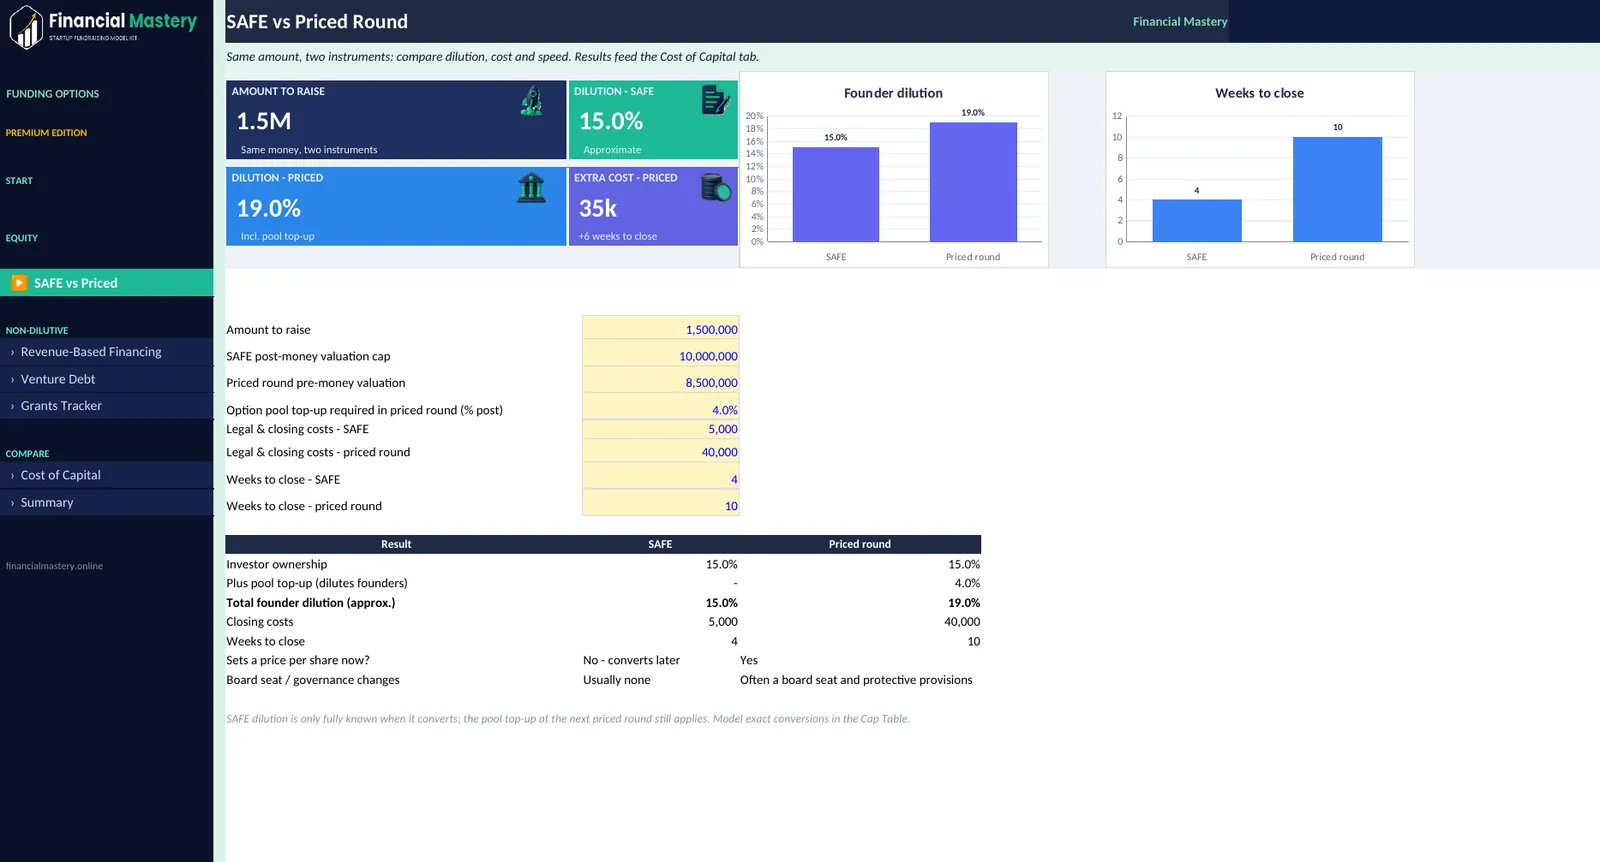Open the Grants Tracker sheet
The height and width of the screenshot is (862, 1600).
click(107, 406)
